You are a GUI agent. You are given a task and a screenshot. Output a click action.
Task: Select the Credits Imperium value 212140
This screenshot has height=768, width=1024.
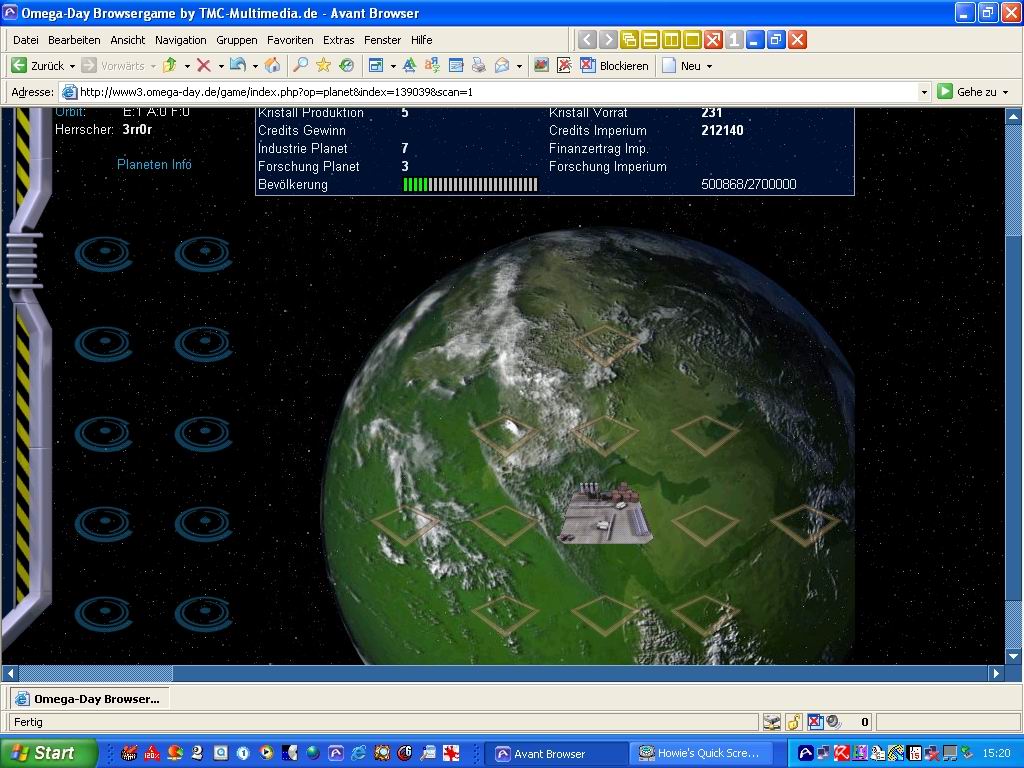pos(722,130)
